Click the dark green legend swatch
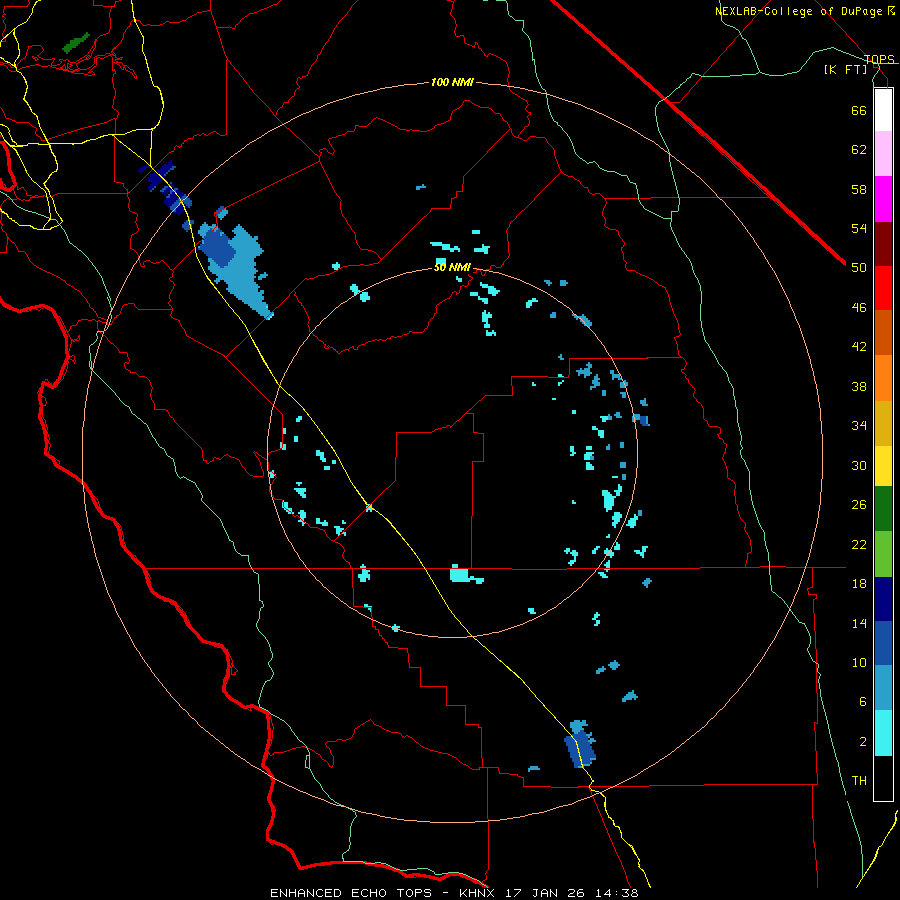This screenshot has height=900, width=900. coord(883,509)
